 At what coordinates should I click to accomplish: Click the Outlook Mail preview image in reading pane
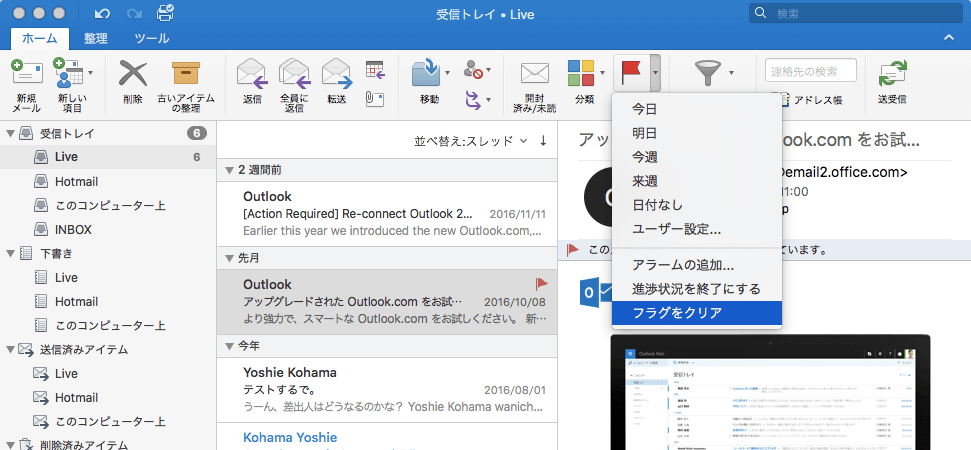tap(770, 392)
